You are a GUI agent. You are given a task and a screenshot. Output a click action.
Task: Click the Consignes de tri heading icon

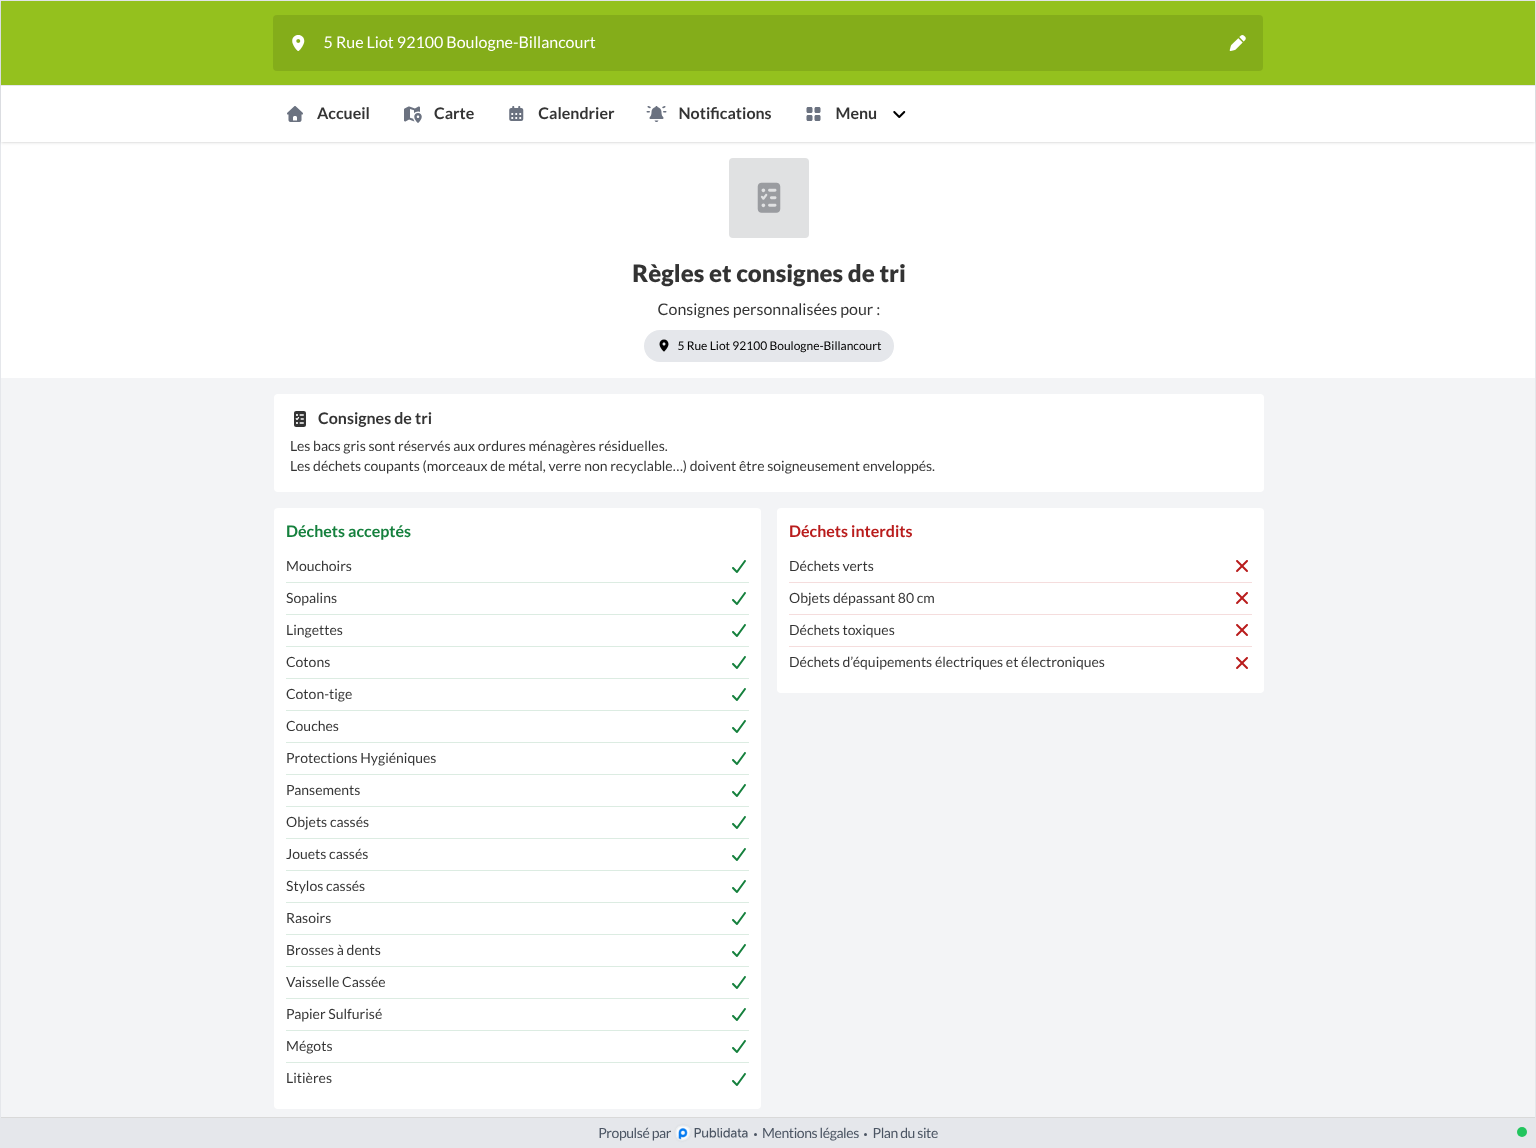300,419
